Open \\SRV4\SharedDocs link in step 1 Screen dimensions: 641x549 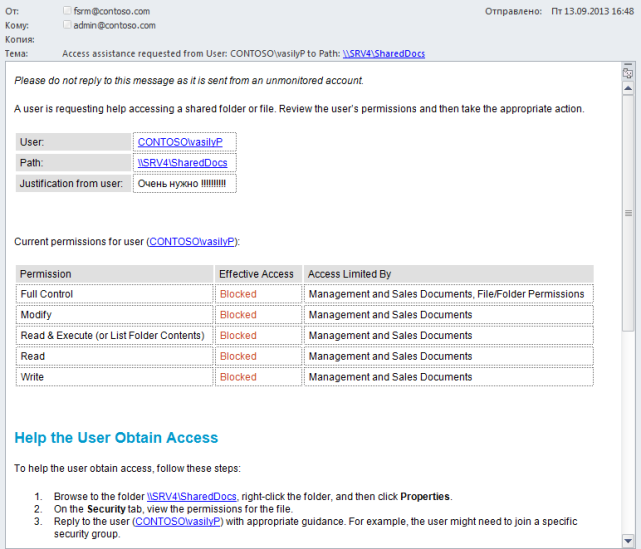pos(191,496)
